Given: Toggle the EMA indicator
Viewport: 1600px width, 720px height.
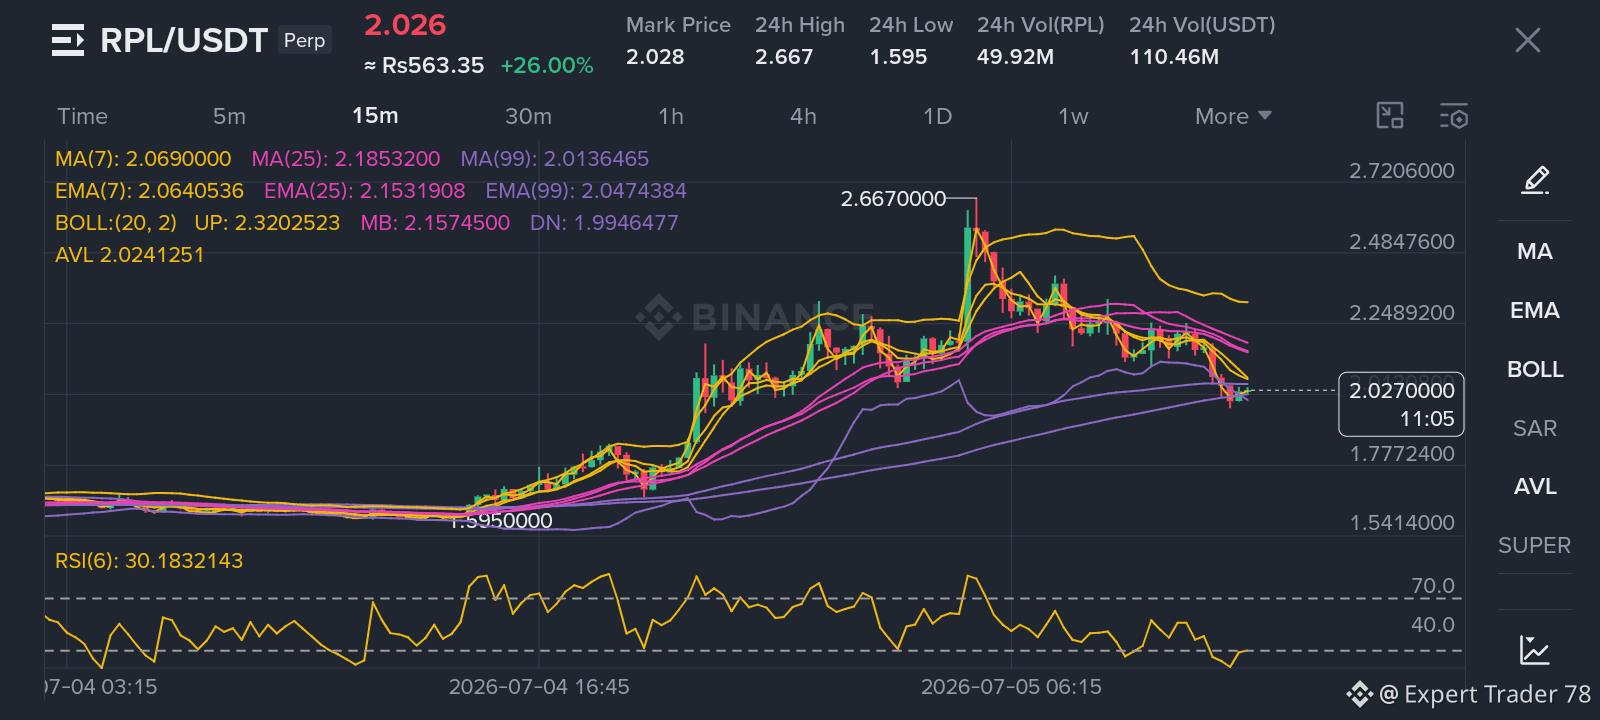Looking at the screenshot, I should pos(1535,310).
